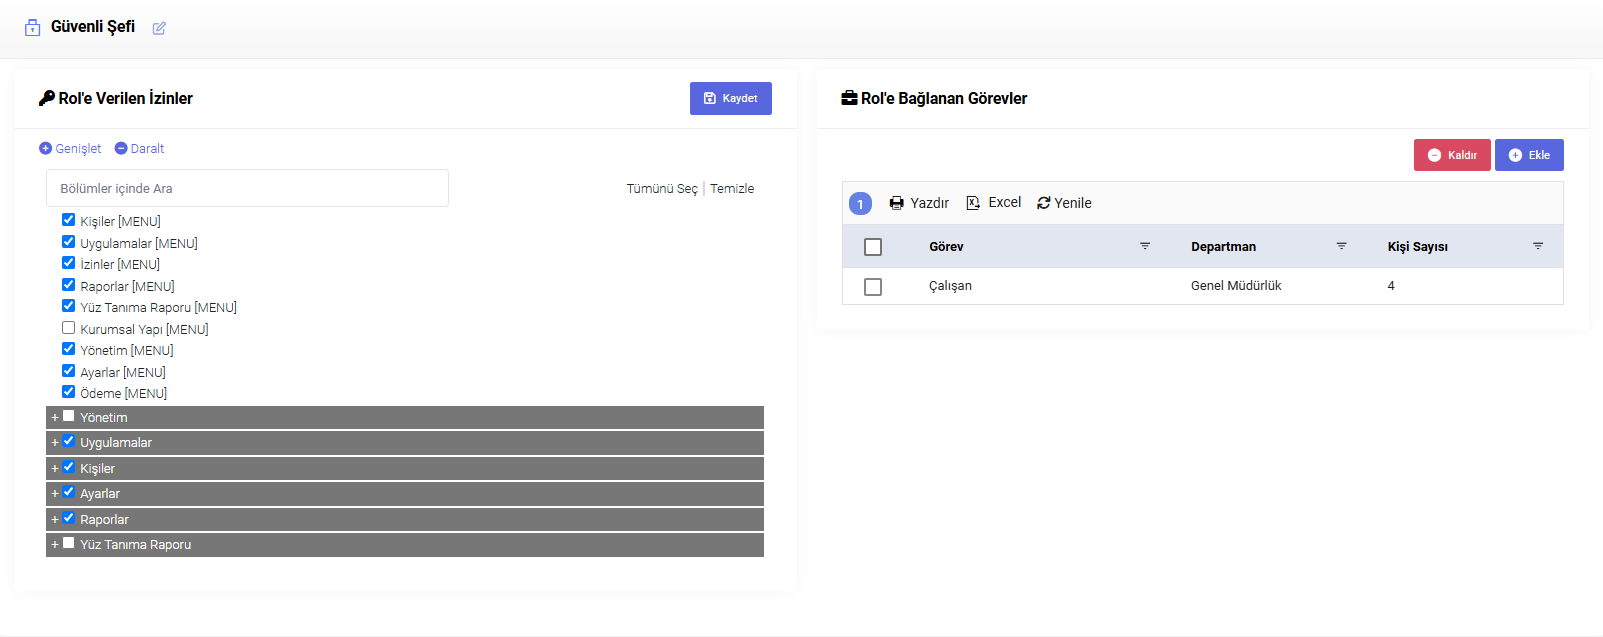Screen dimensions: 1603x637
Task: Click the Ekle add button
Action: click(1529, 155)
